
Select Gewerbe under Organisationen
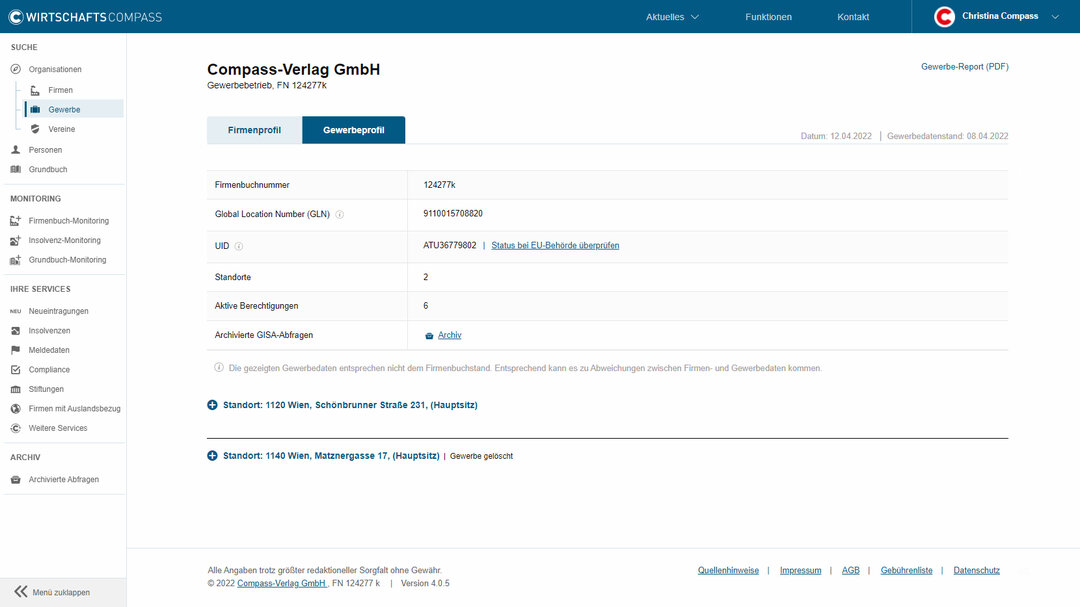(64, 110)
